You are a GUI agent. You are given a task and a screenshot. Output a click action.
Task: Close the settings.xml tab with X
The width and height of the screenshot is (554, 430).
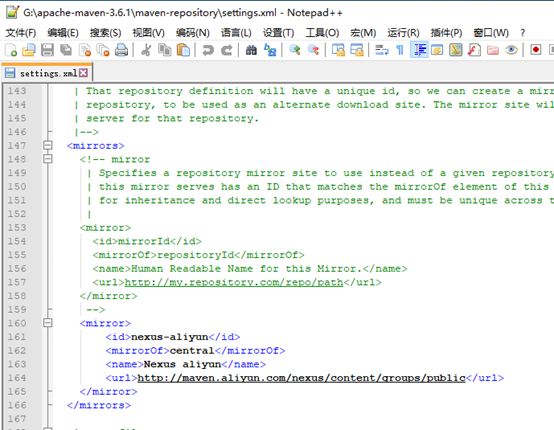click(x=83, y=73)
